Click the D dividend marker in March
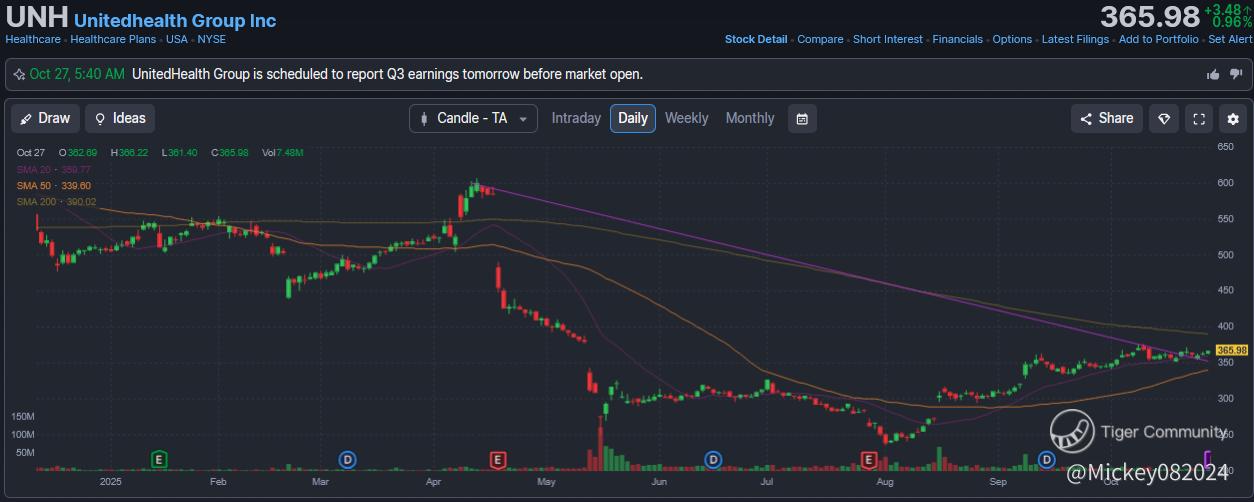Screen dimensions: 1254x502 pyautogui.click(x=348, y=459)
